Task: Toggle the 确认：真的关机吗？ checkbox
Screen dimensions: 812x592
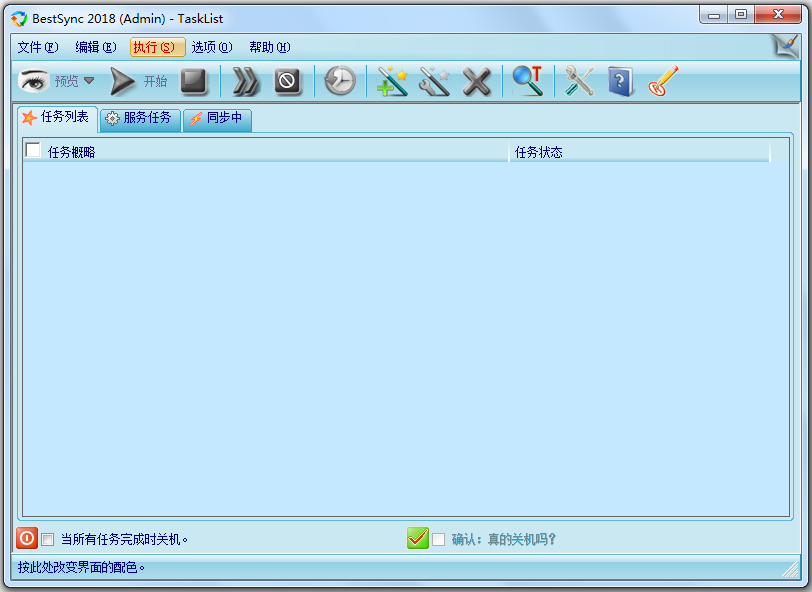Action: click(x=439, y=540)
